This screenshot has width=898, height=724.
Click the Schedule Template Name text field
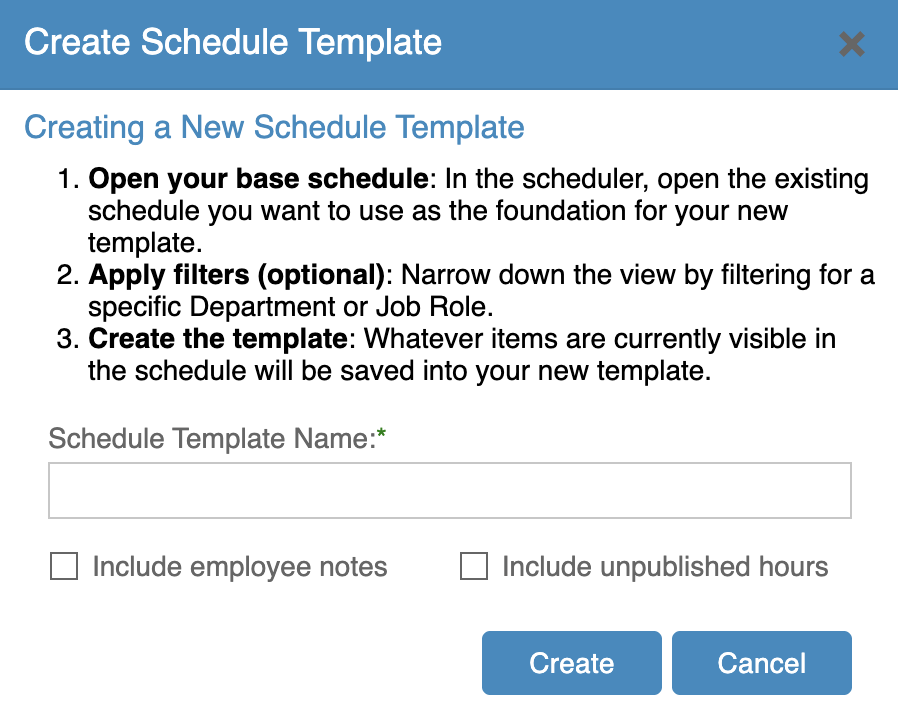coord(449,490)
